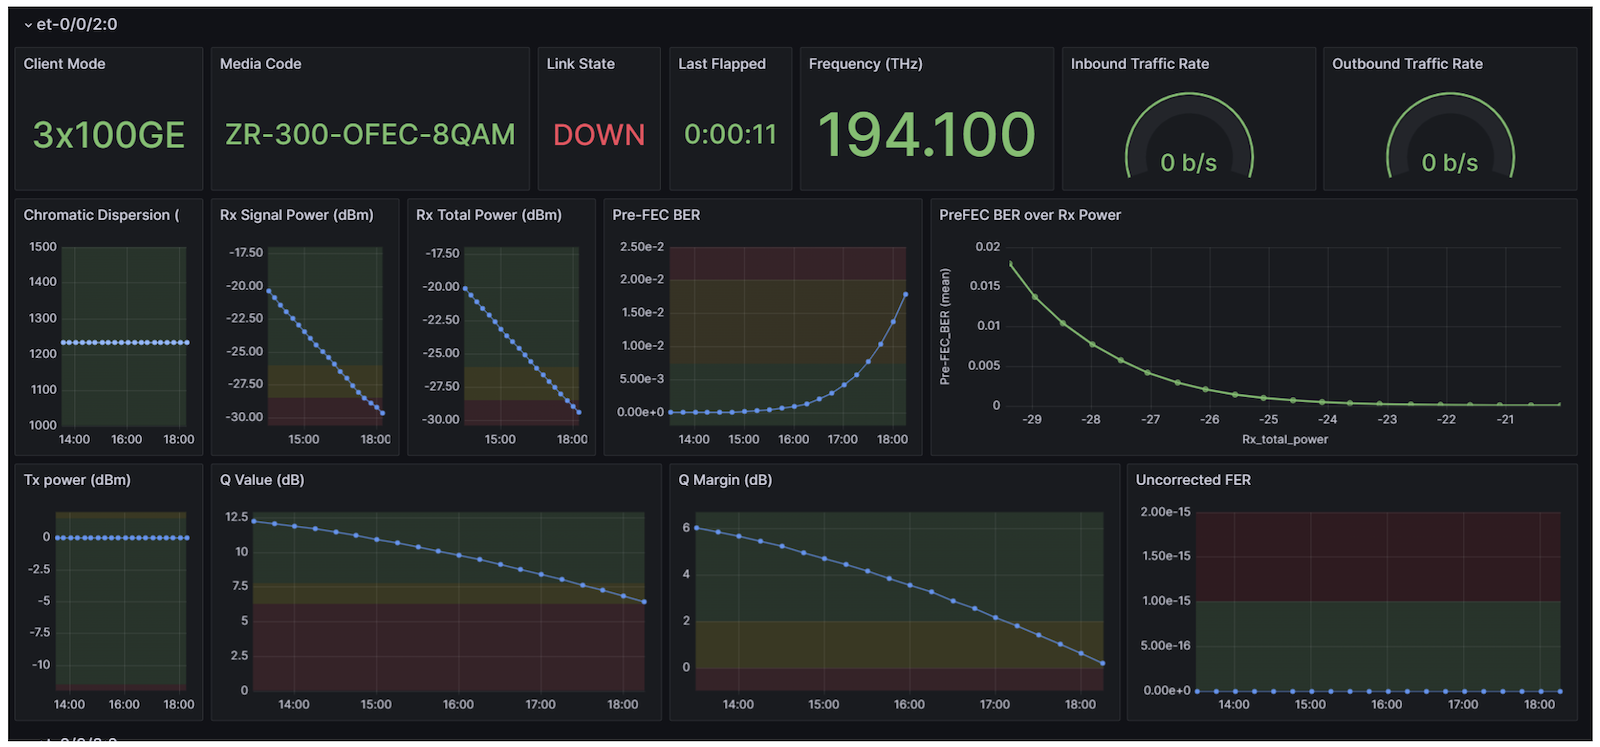Click the Chromatic Dispersion data line
Viewport: 1600px width, 747px height.
(x=125, y=343)
